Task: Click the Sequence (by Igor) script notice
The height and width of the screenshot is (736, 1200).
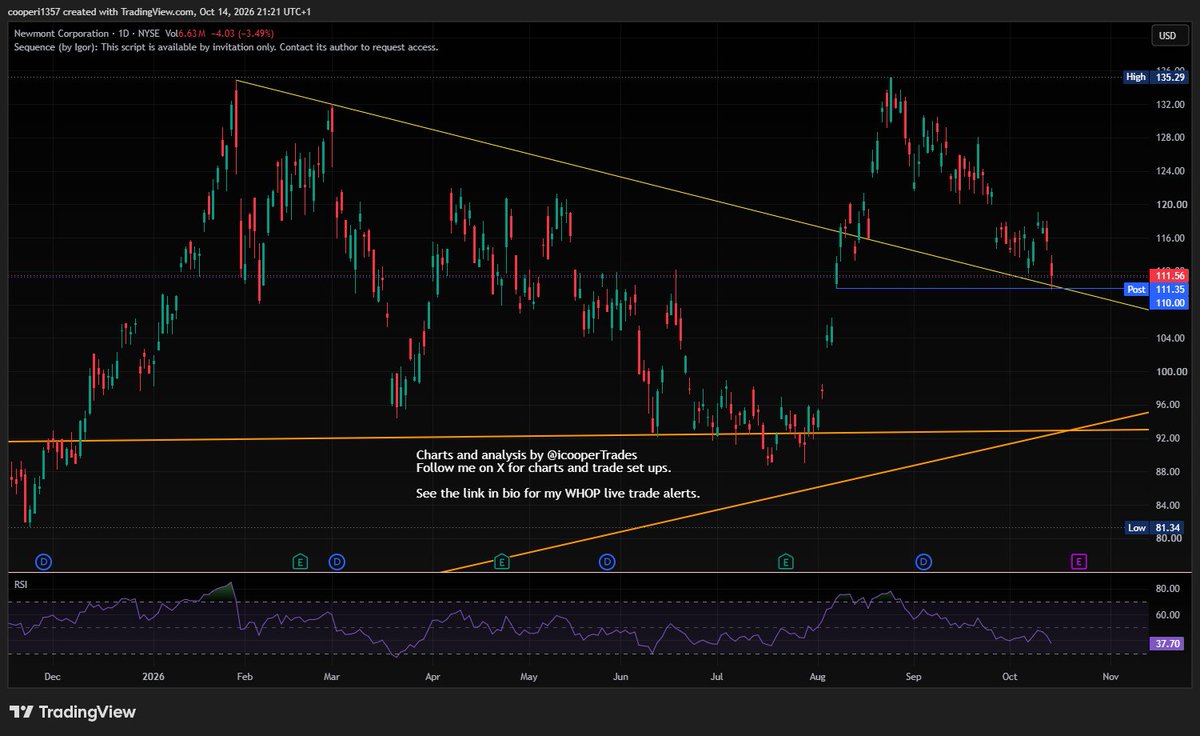Action: (x=225, y=47)
